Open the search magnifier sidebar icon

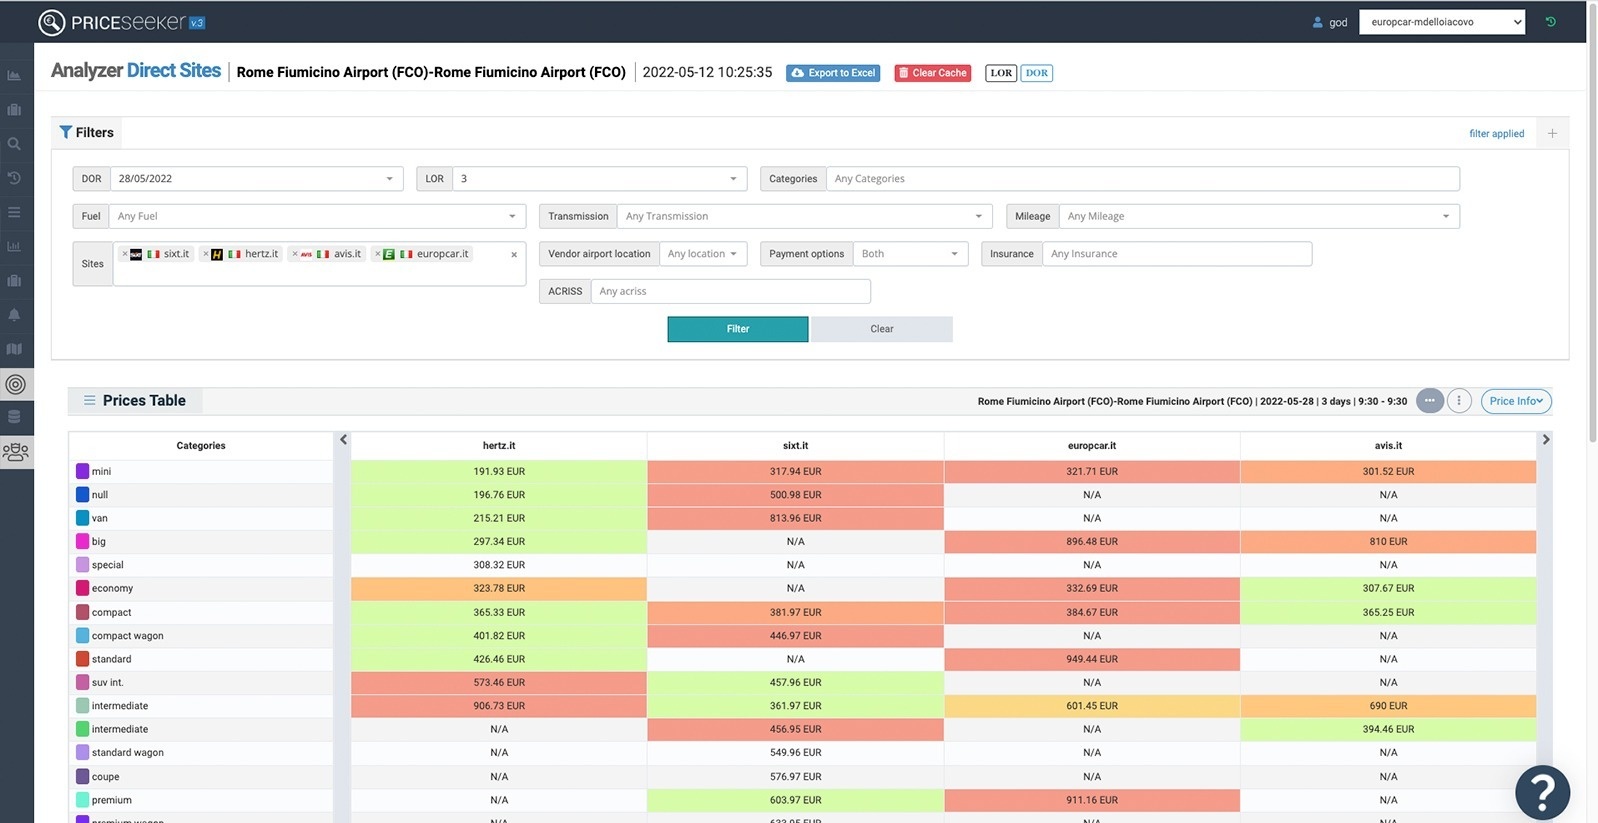click(14, 144)
